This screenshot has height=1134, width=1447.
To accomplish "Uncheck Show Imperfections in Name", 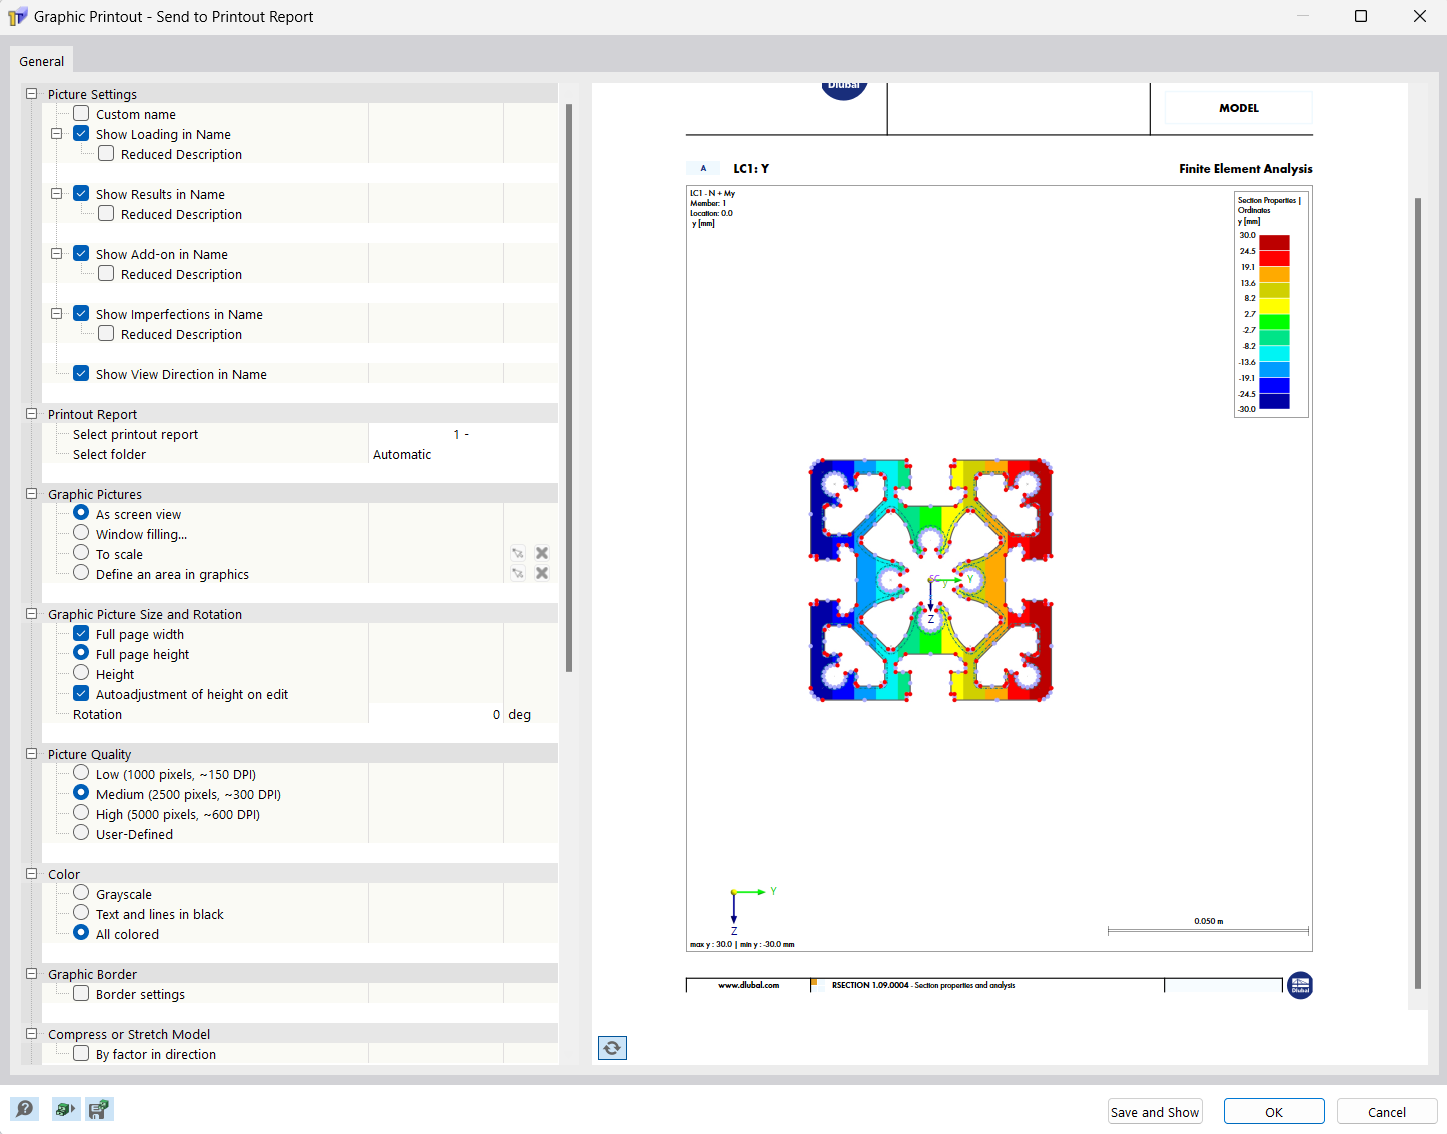I will click(x=81, y=313).
